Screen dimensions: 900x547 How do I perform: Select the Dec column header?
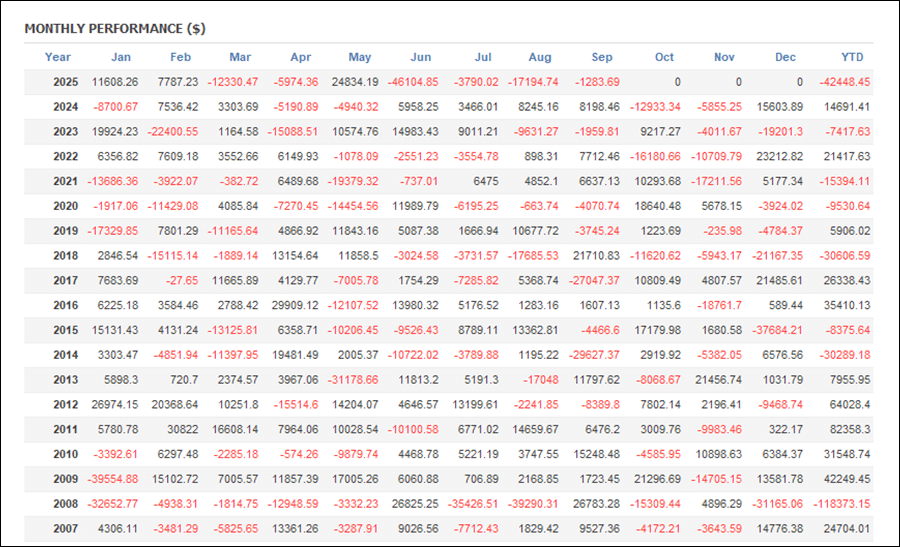pyautogui.click(x=785, y=57)
